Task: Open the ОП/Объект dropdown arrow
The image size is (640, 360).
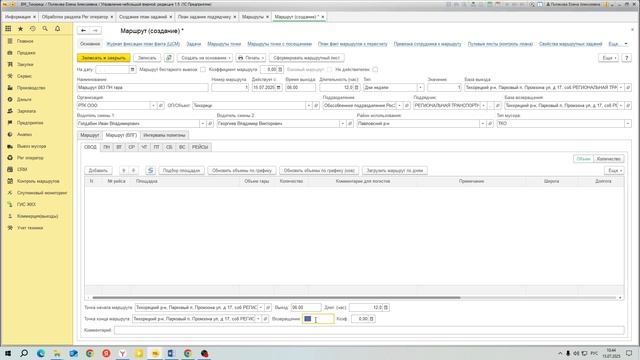Action: point(309,105)
